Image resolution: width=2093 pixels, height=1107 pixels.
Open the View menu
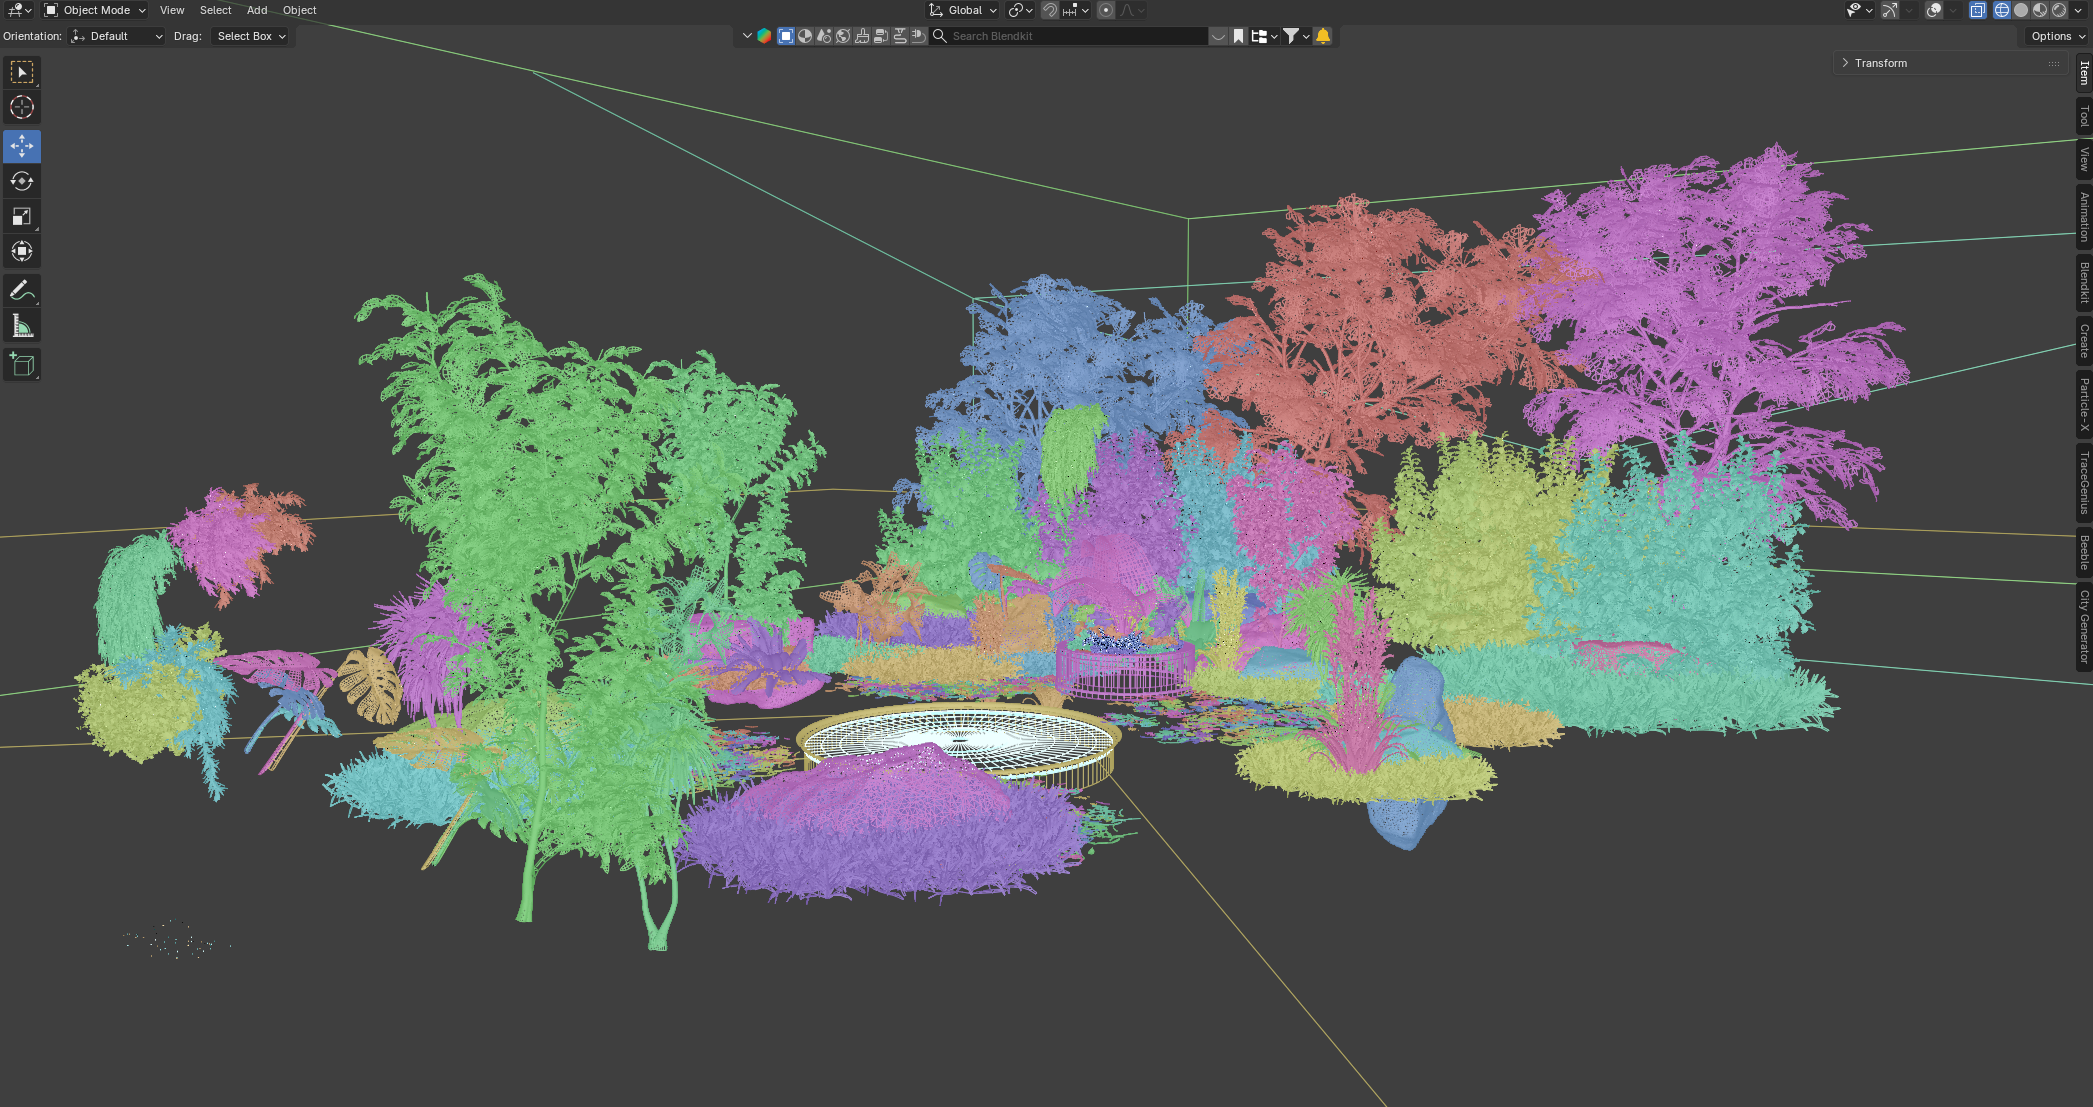[172, 10]
